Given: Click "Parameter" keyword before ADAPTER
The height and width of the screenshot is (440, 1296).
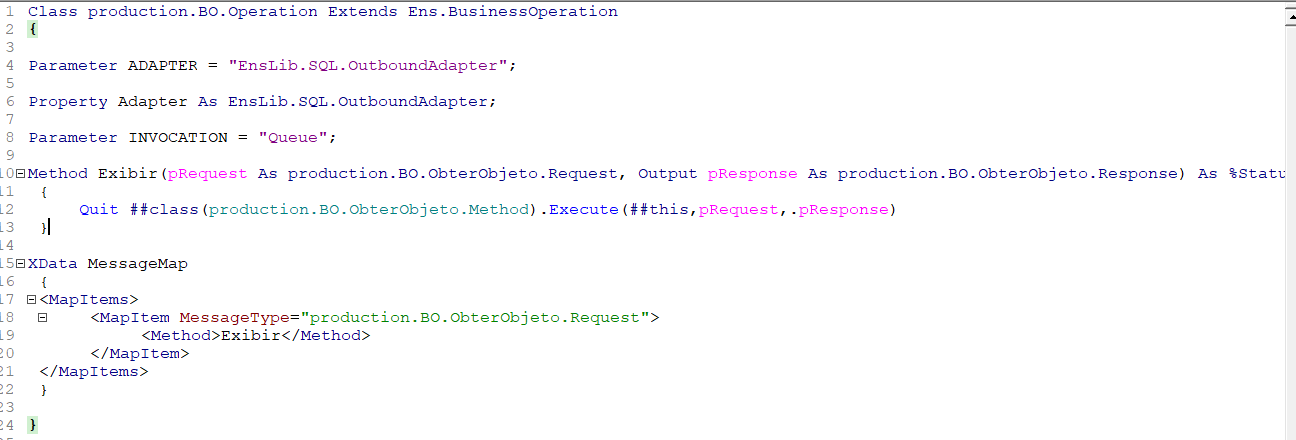Looking at the screenshot, I should (x=73, y=66).
